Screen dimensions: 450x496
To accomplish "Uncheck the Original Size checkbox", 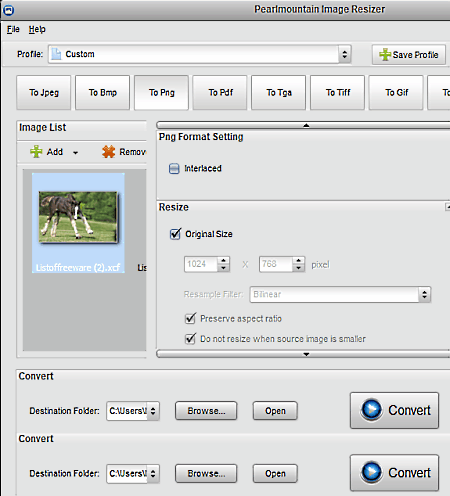I will pyautogui.click(x=175, y=234).
